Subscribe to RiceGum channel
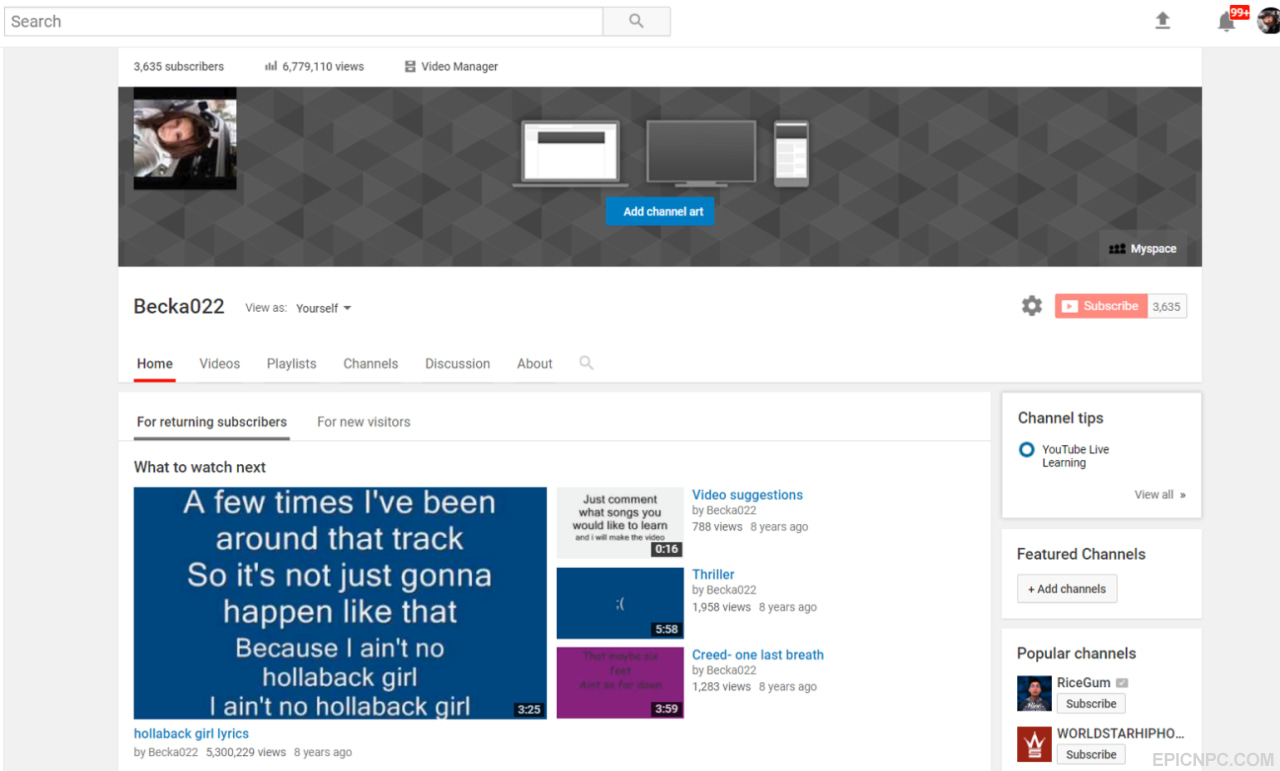The width and height of the screenshot is (1280, 771). (x=1091, y=704)
